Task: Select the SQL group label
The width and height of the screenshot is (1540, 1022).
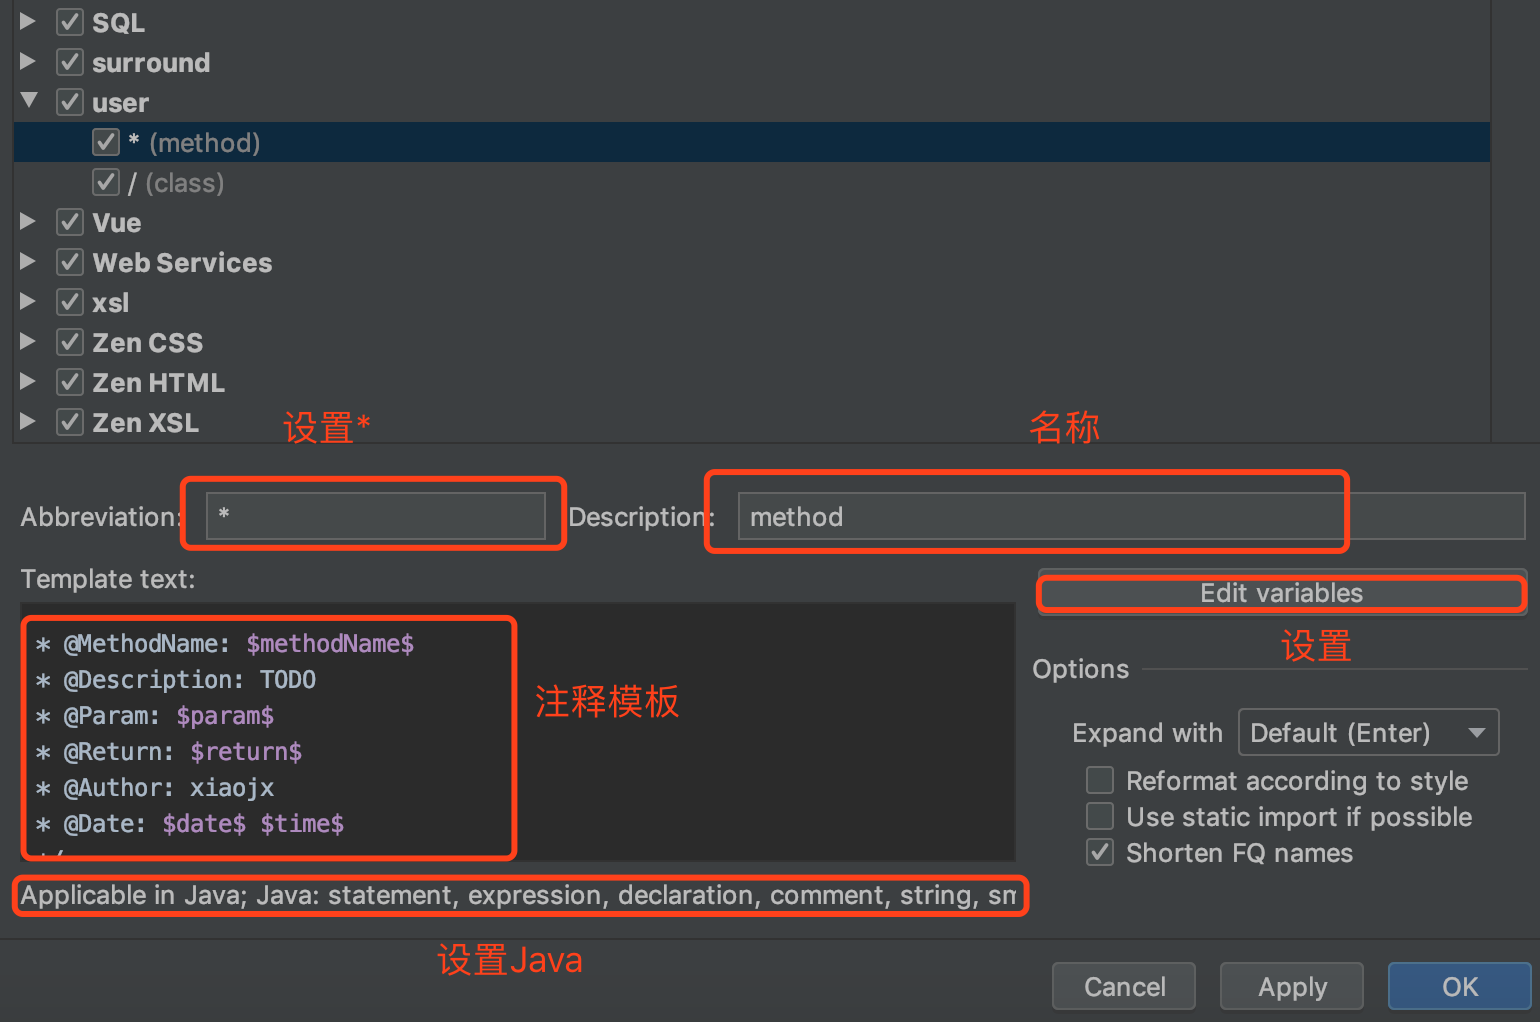Action: click(119, 22)
